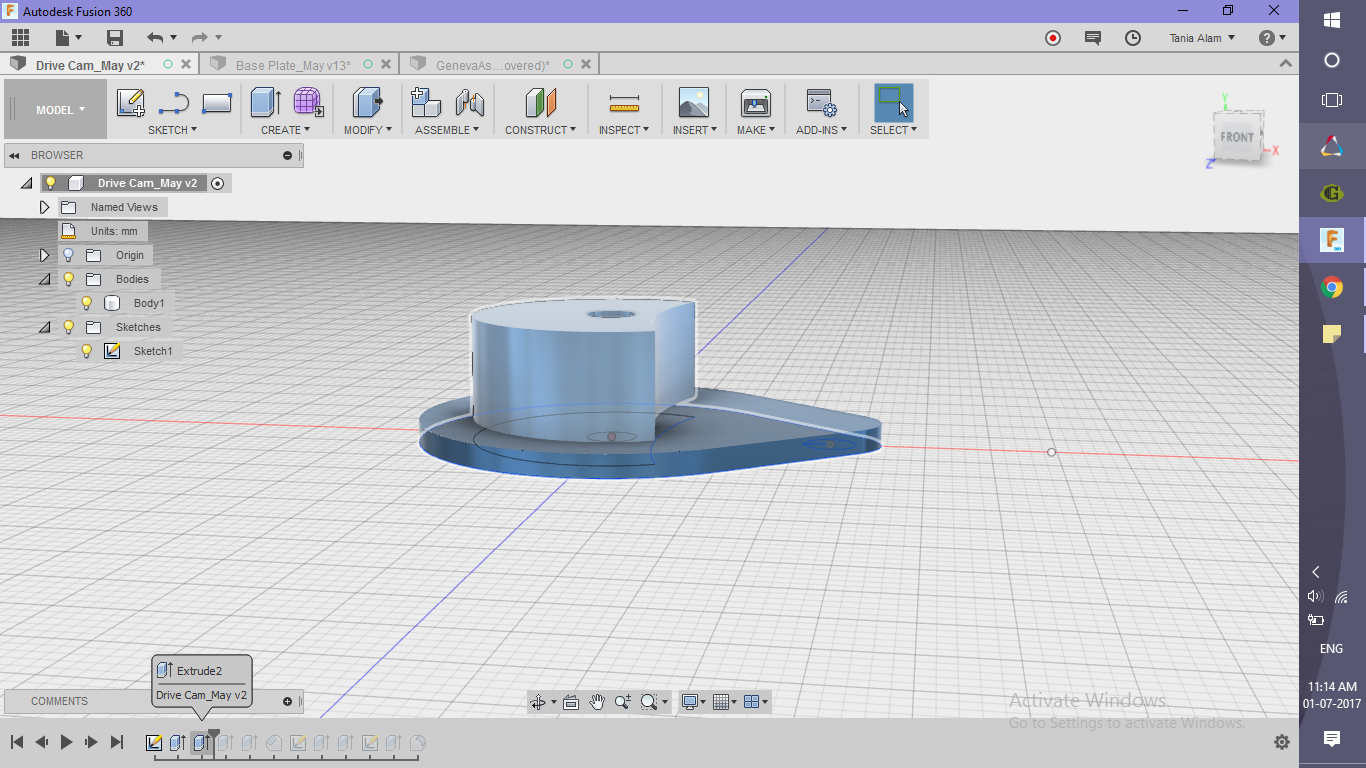The height and width of the screenshot is (768, 1366).
Task: Click the Undo arrow
Action: point(155,38)
